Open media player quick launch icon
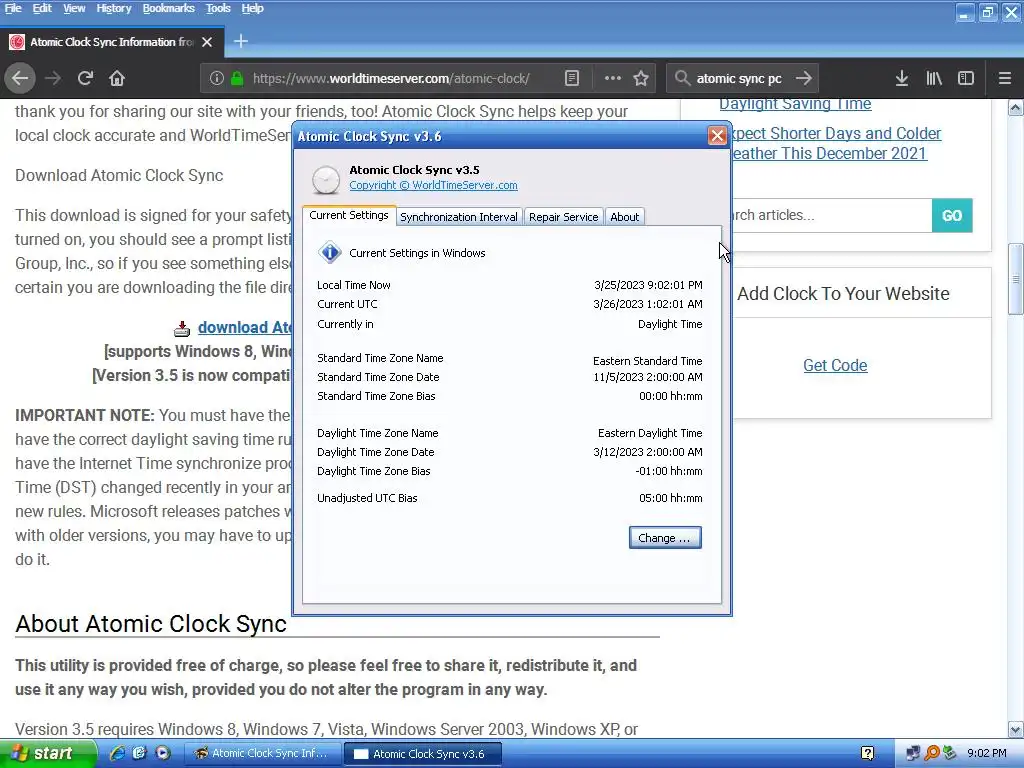 click(162, 753)
